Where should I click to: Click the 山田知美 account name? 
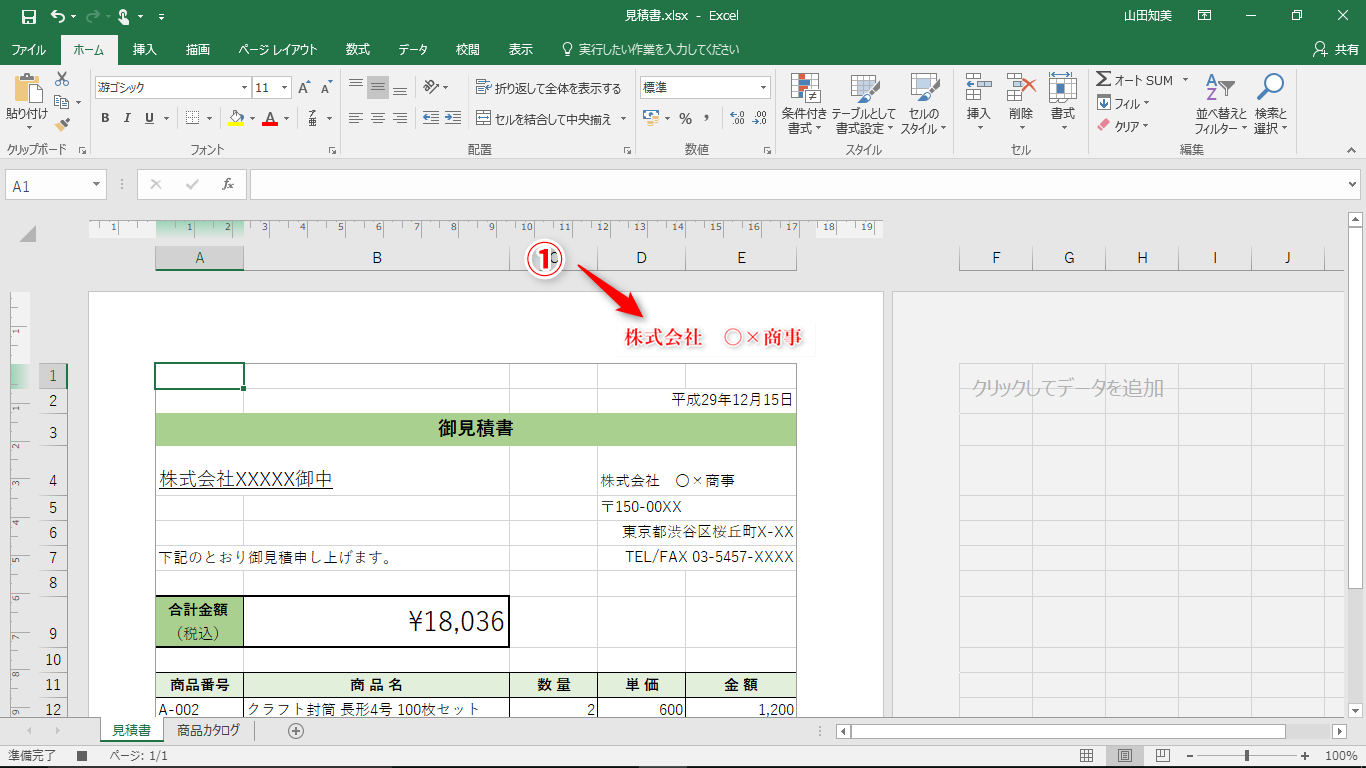[x=1147, y=16]
